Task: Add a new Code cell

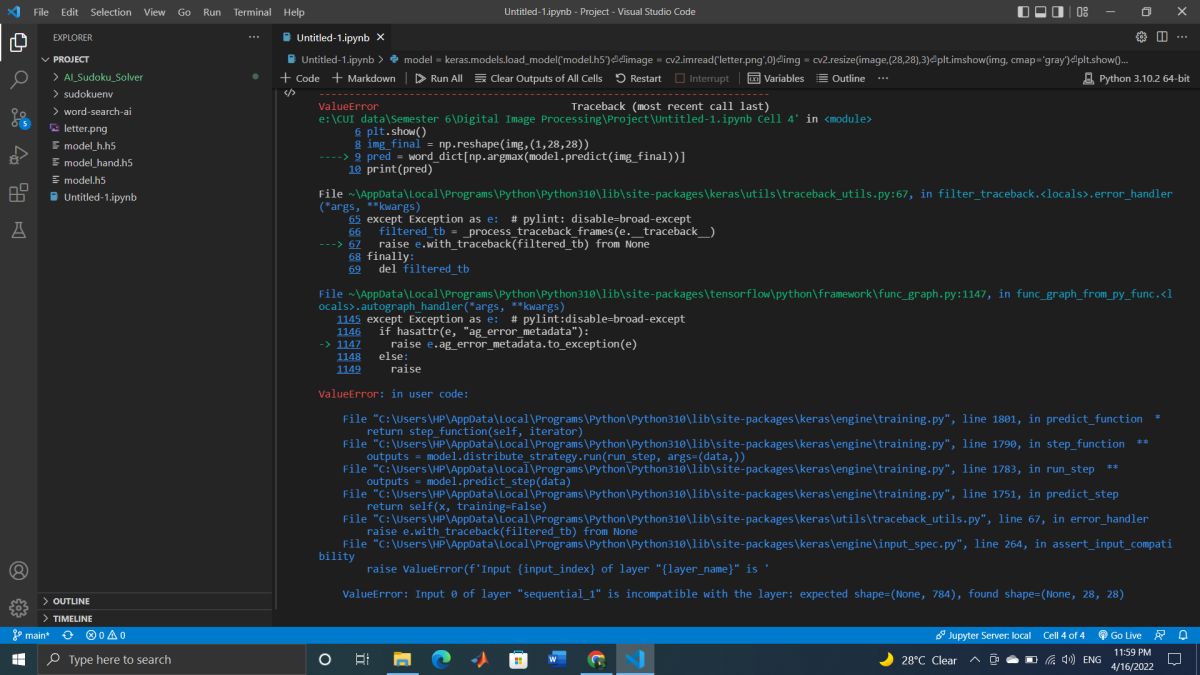Action: click(300, 78)
